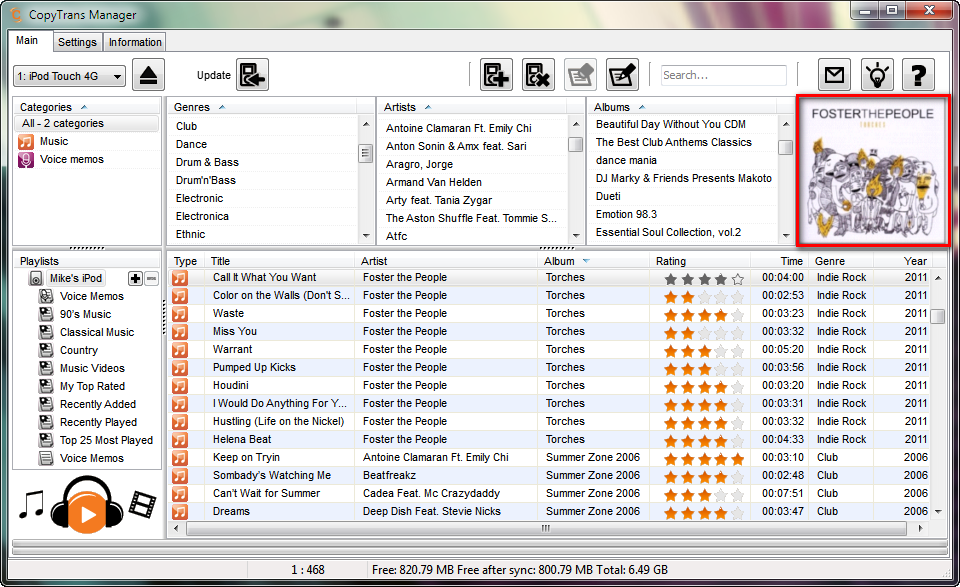Screen dimensions: 960x587
Task: Click the Top 25 Most Played playlist icon
Action: pos(45,440)
